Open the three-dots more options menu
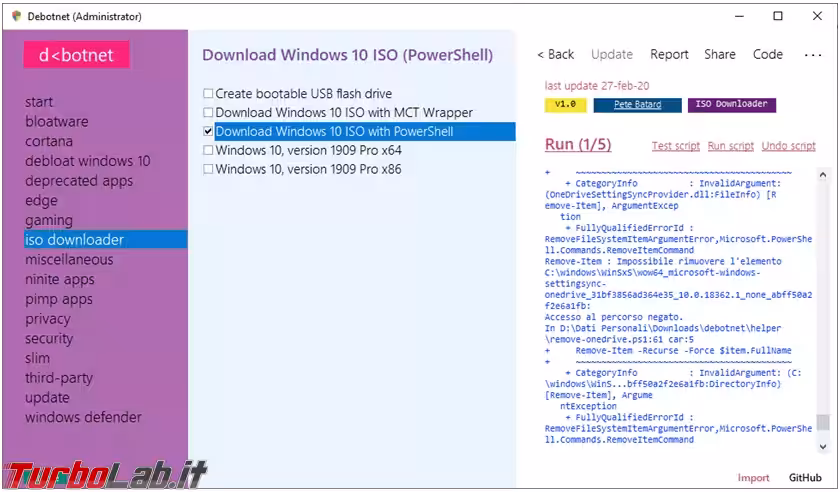The image size is (840, 492). (812, 55)
